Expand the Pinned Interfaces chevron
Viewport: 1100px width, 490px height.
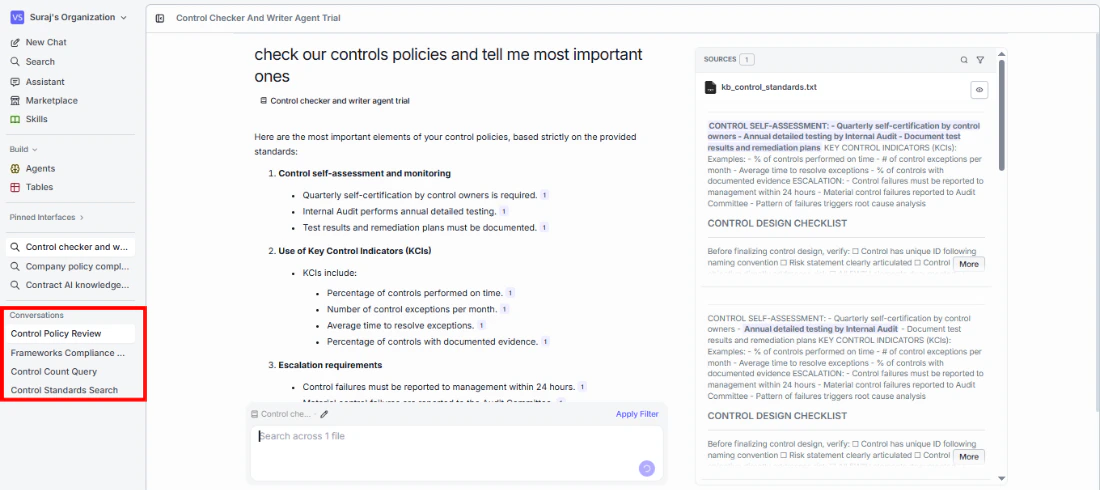click(81, 218)
